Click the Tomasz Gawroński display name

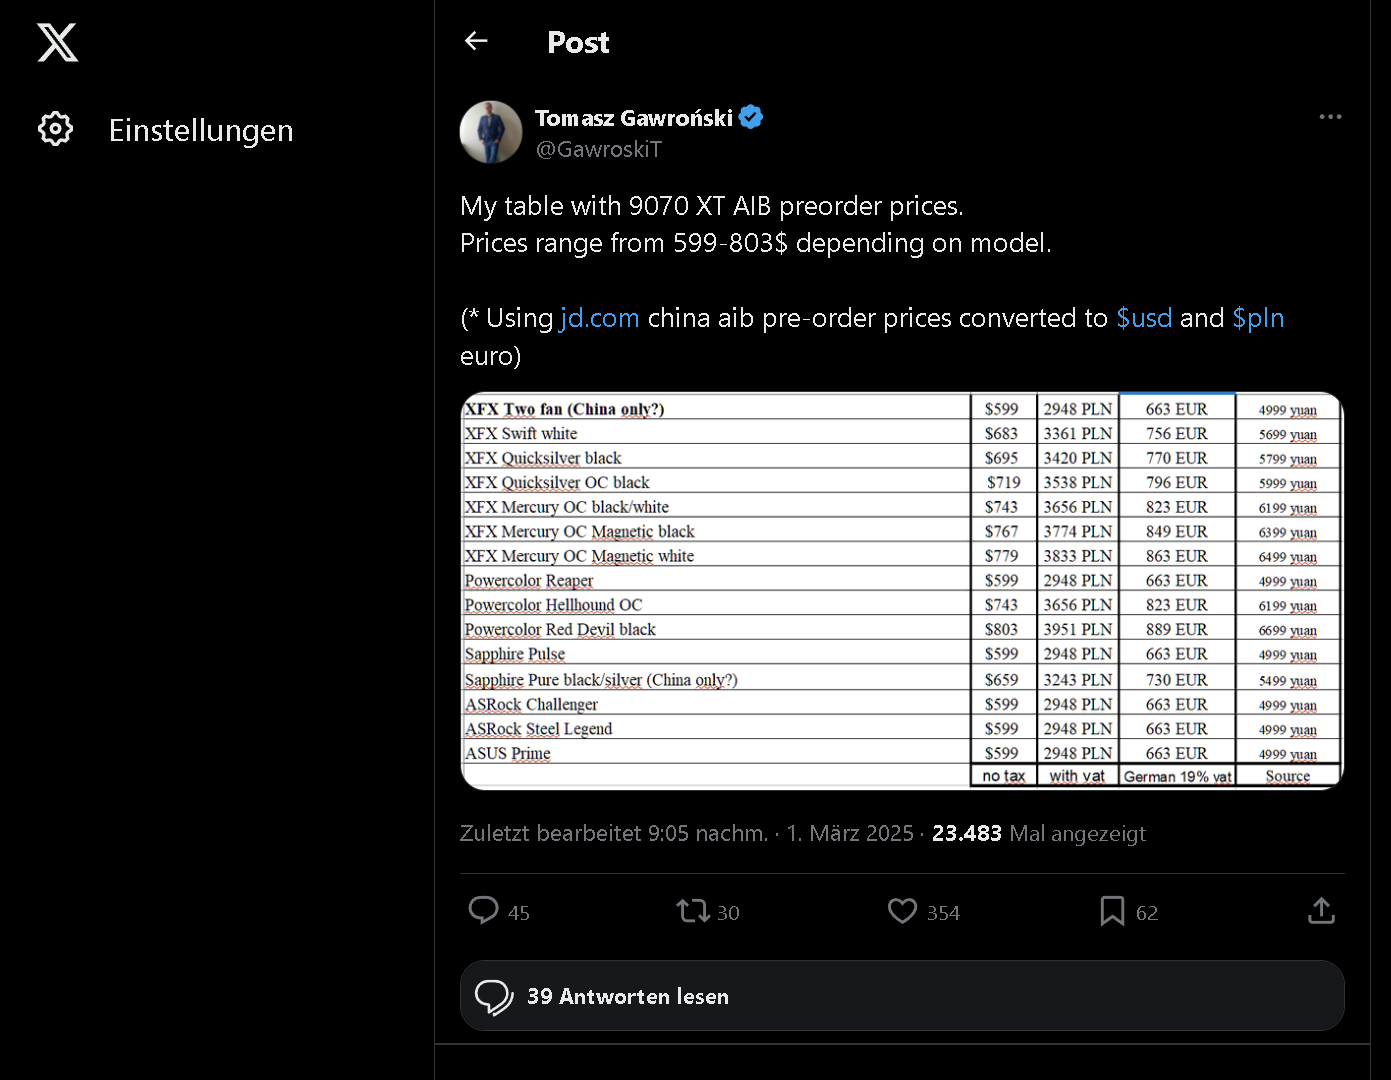pos(634,118)
